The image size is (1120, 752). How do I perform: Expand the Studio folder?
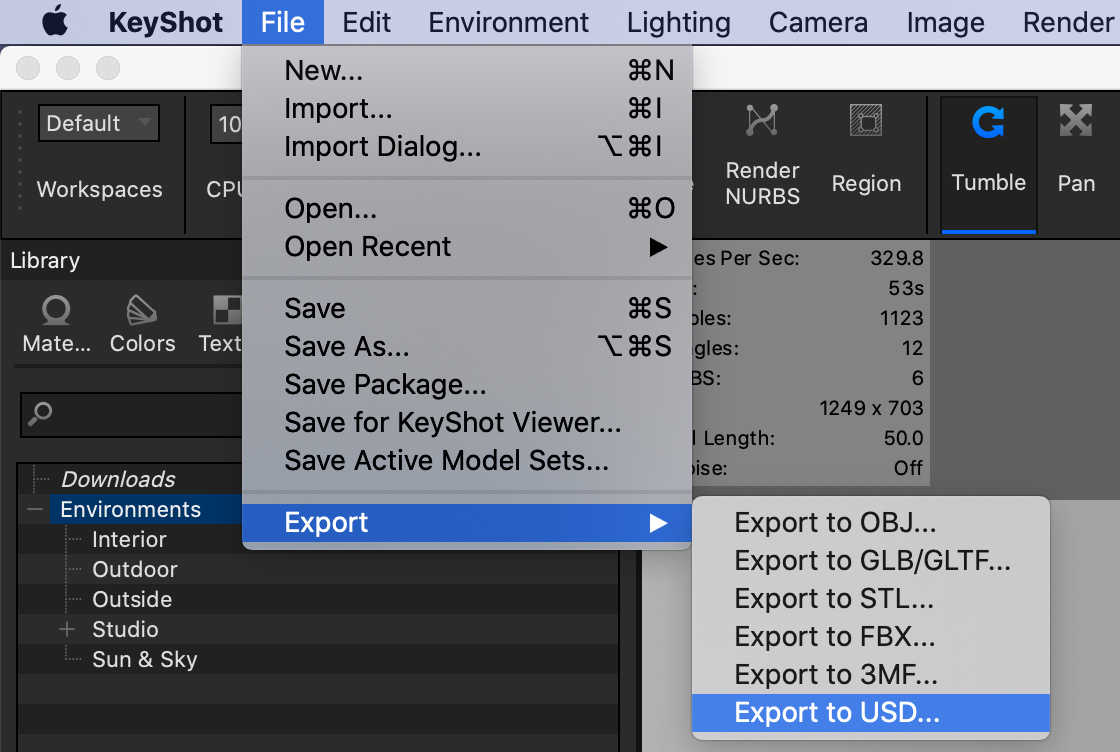[67, 630]
